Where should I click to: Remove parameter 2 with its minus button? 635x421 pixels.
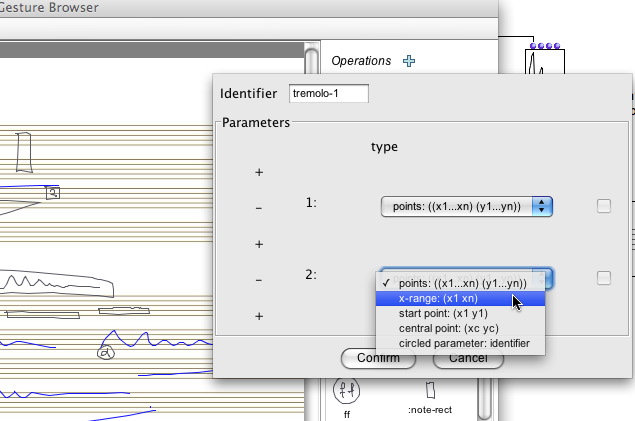(259, 280)
